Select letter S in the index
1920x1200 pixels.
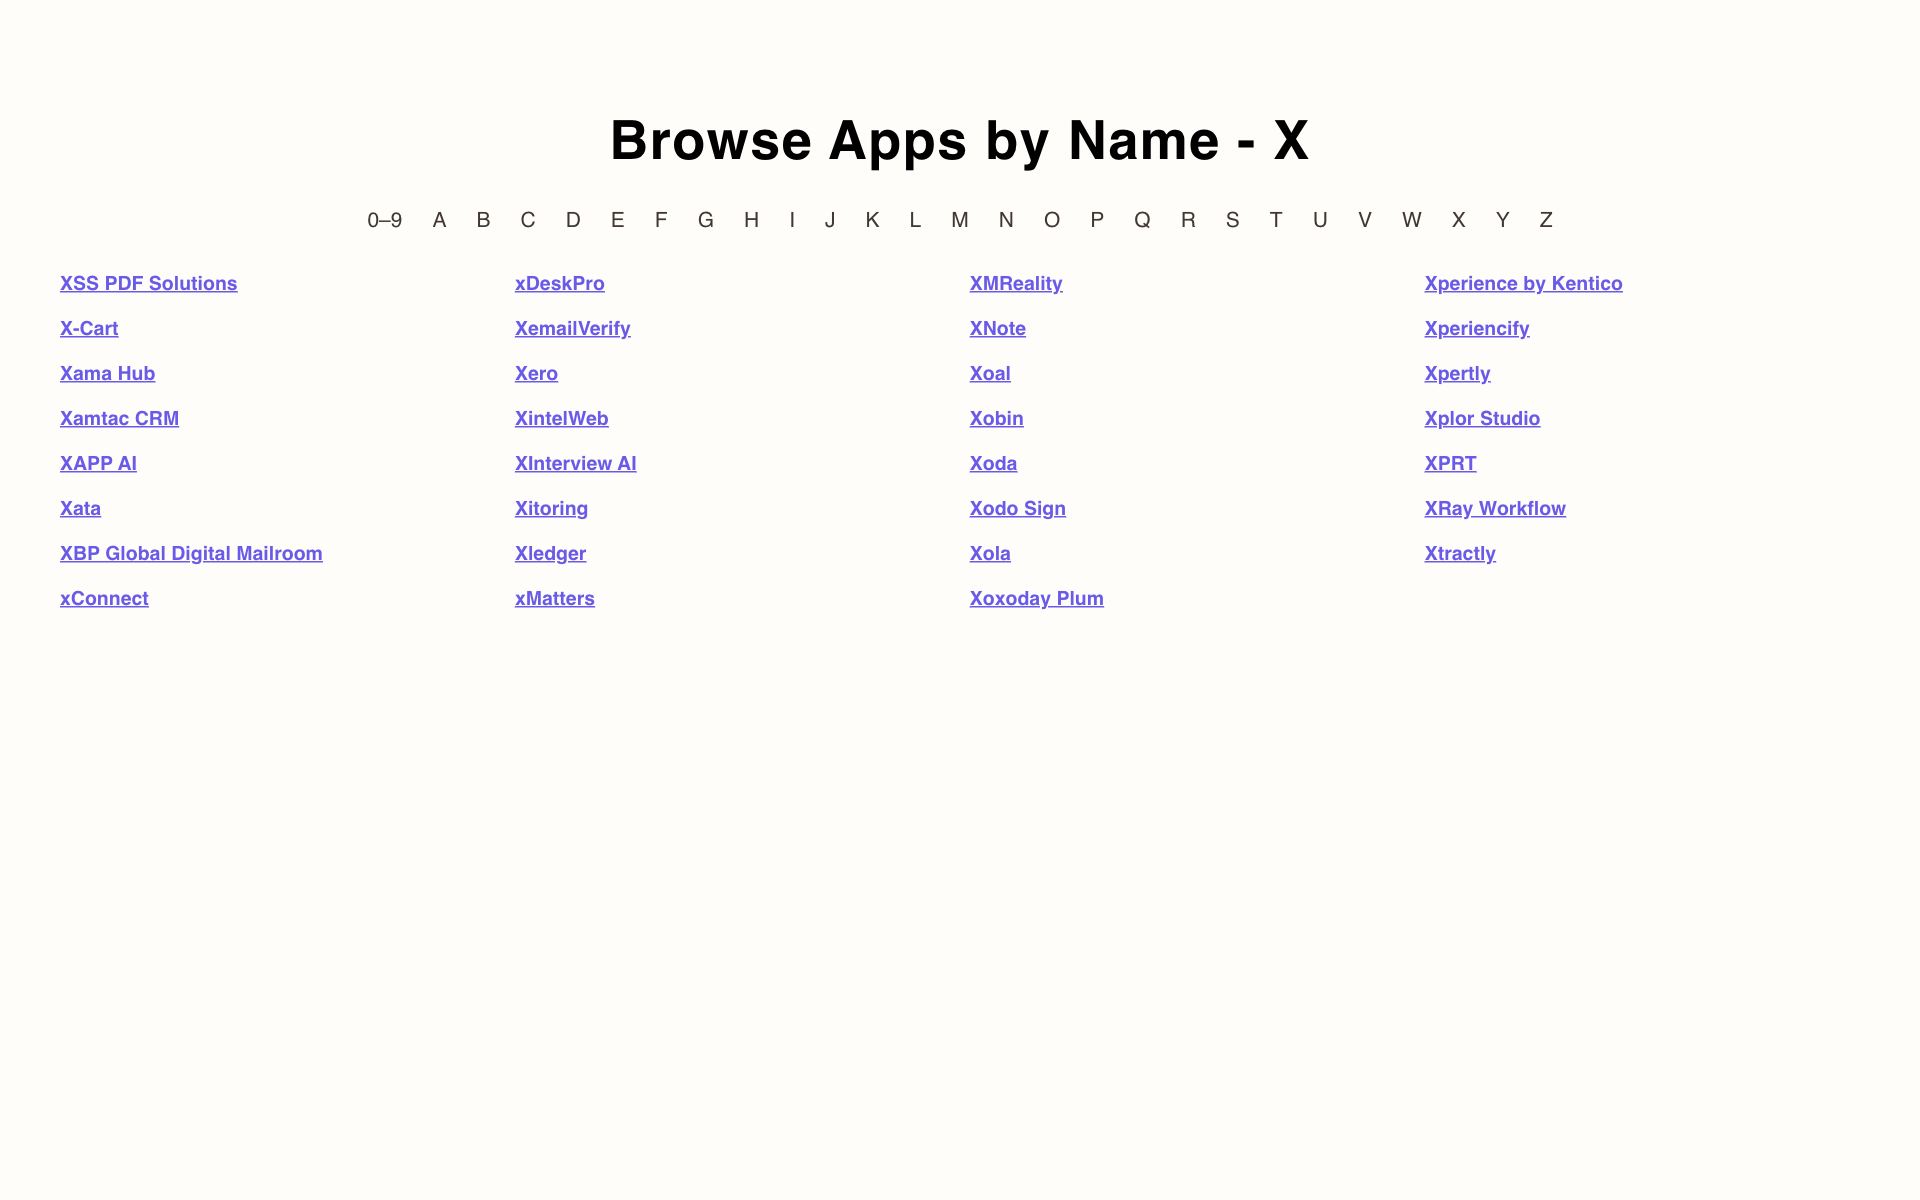(1232, 220)
